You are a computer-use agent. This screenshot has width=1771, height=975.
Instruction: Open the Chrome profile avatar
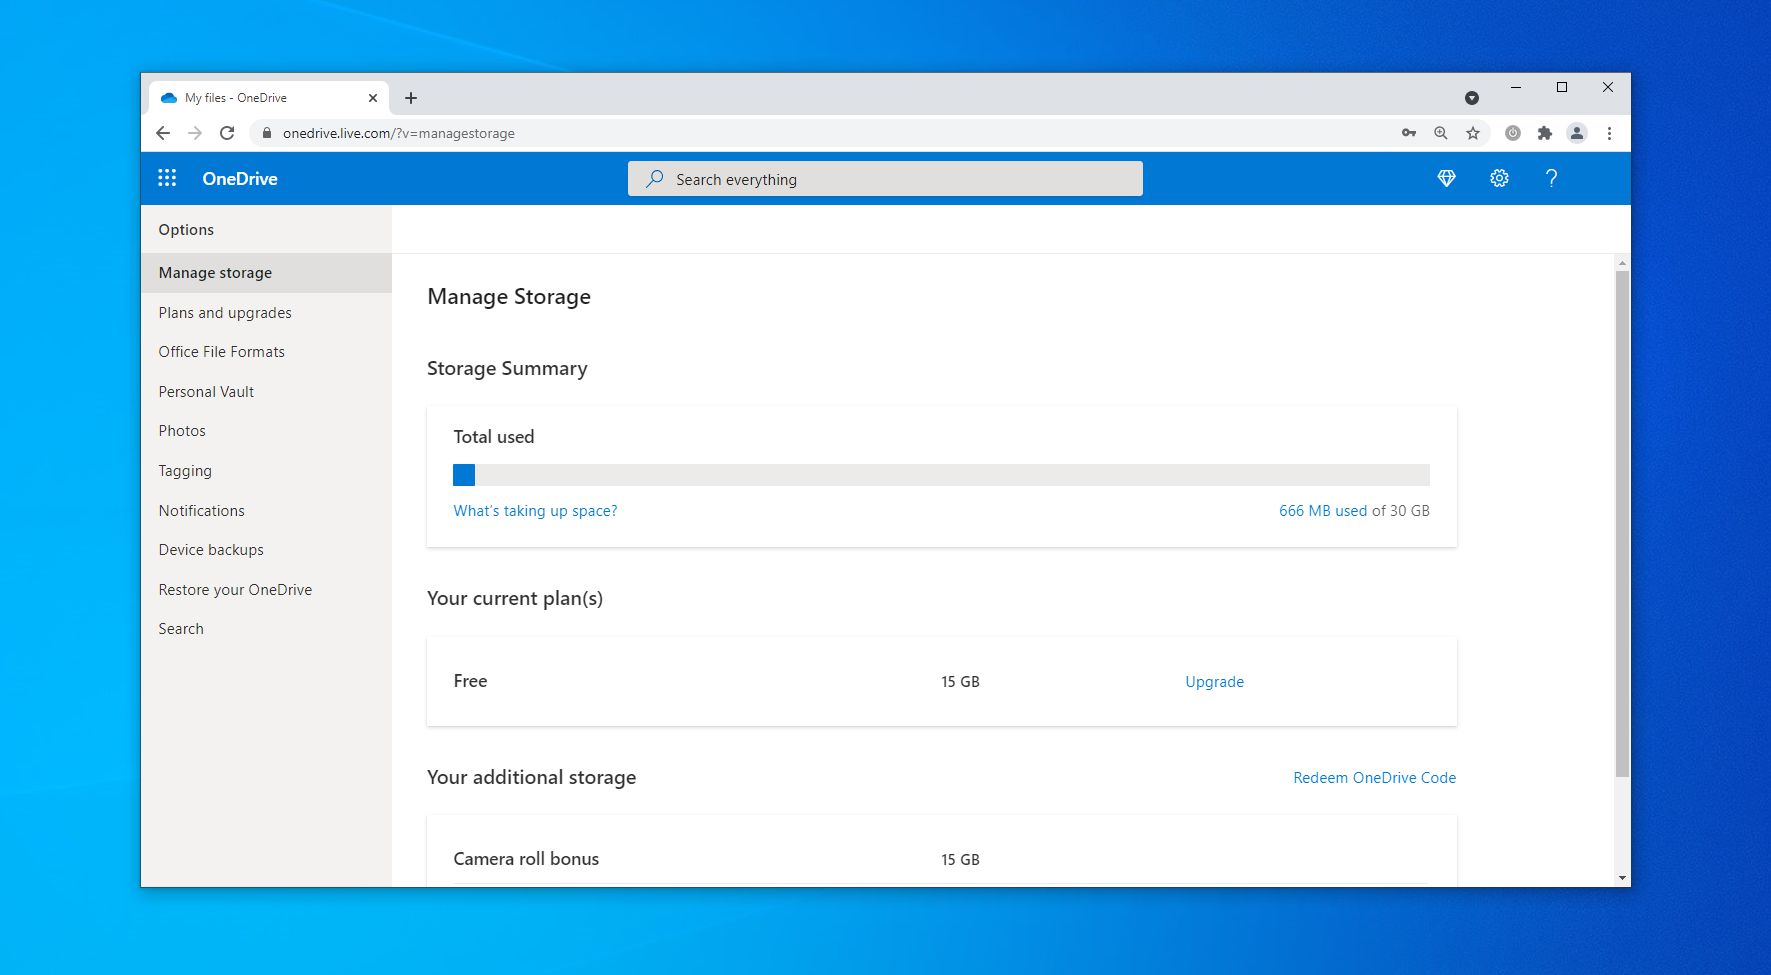click(1577, 133)
